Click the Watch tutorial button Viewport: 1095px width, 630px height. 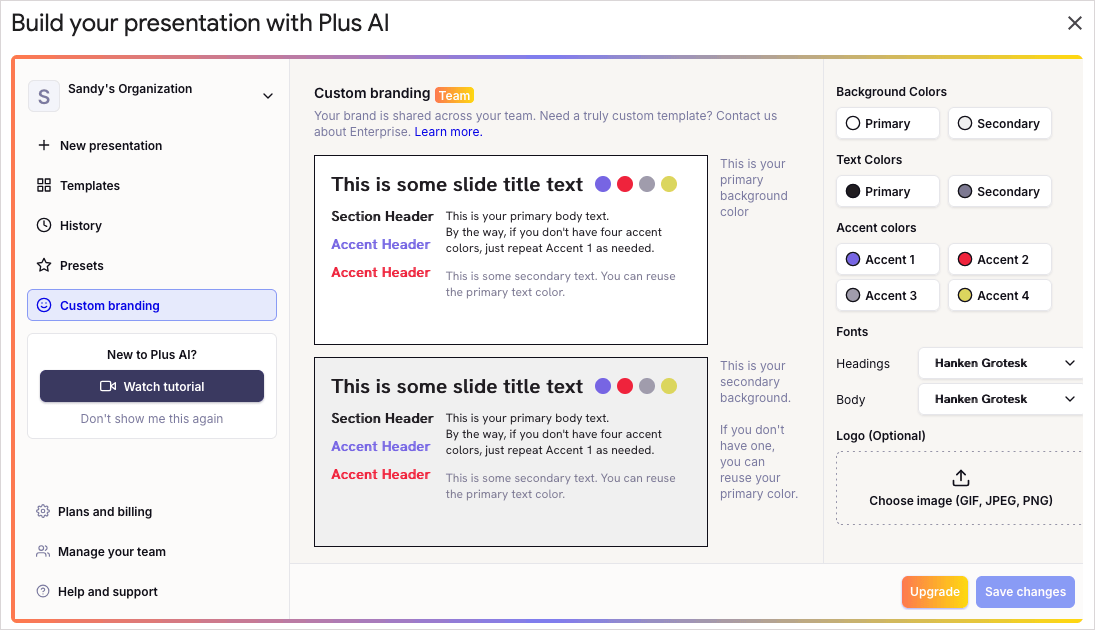point(152,386)
